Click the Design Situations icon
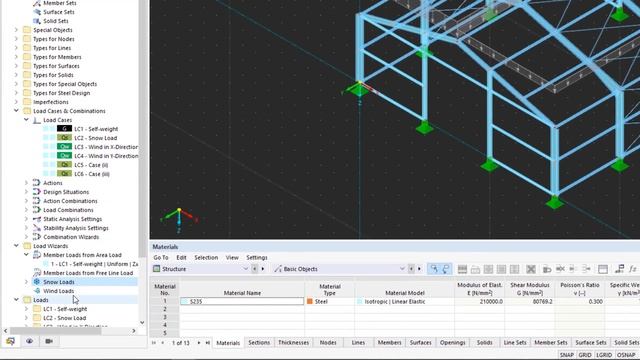Screen dimensions: 640x360 click(37, 192)
